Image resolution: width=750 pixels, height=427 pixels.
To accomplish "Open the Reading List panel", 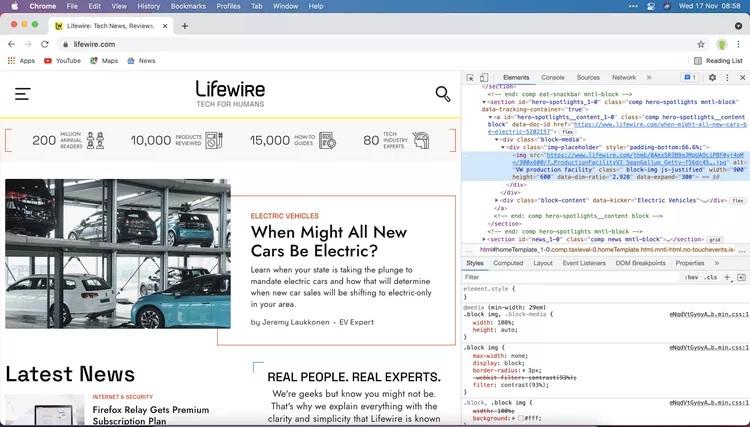I will point(718,61).
